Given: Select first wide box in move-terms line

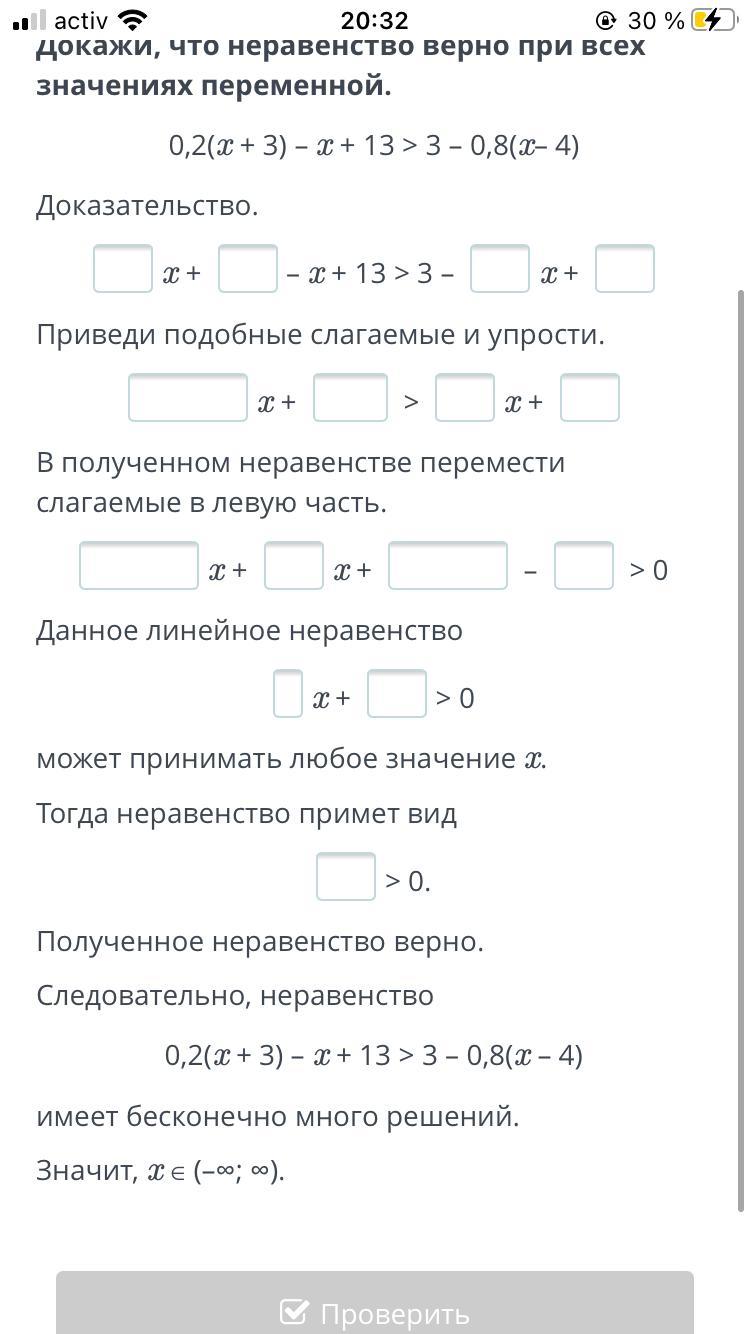Looking at the screenshot, I should (139, 565).
